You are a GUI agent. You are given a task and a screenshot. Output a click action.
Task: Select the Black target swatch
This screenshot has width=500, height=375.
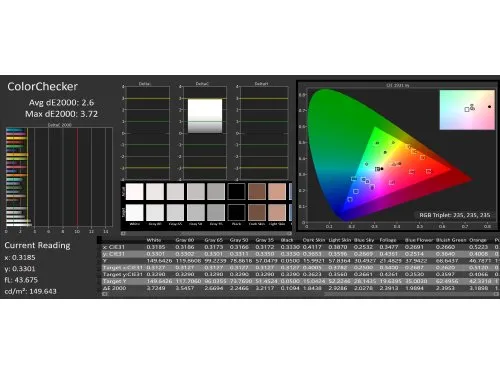(236, 212)
